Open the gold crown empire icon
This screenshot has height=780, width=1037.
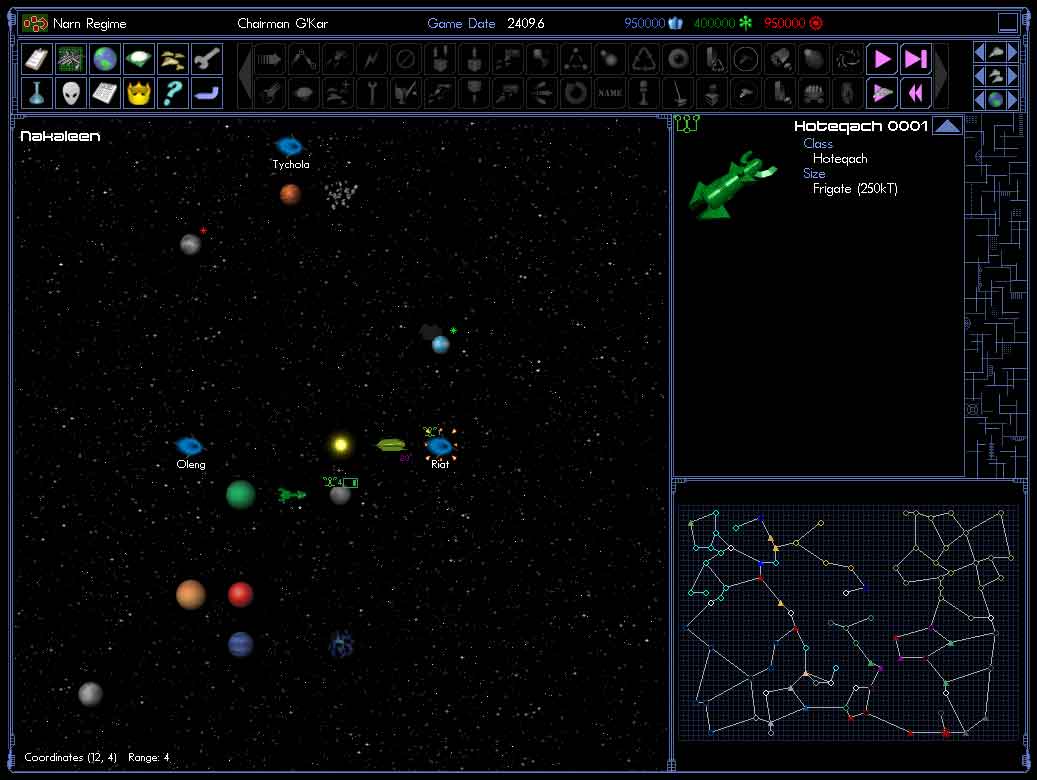139,93
